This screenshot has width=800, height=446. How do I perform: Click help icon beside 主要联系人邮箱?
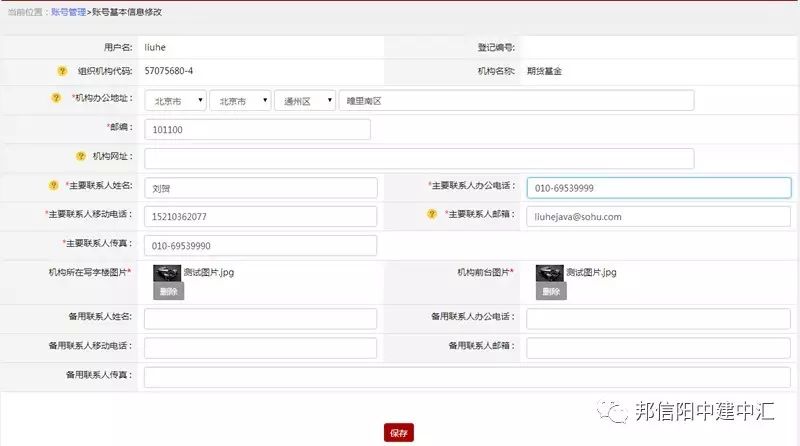[432, 214]
